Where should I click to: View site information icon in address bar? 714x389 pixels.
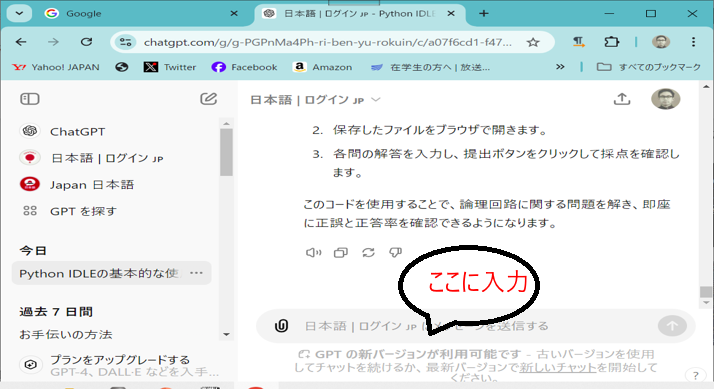click(x=125, y=42)
